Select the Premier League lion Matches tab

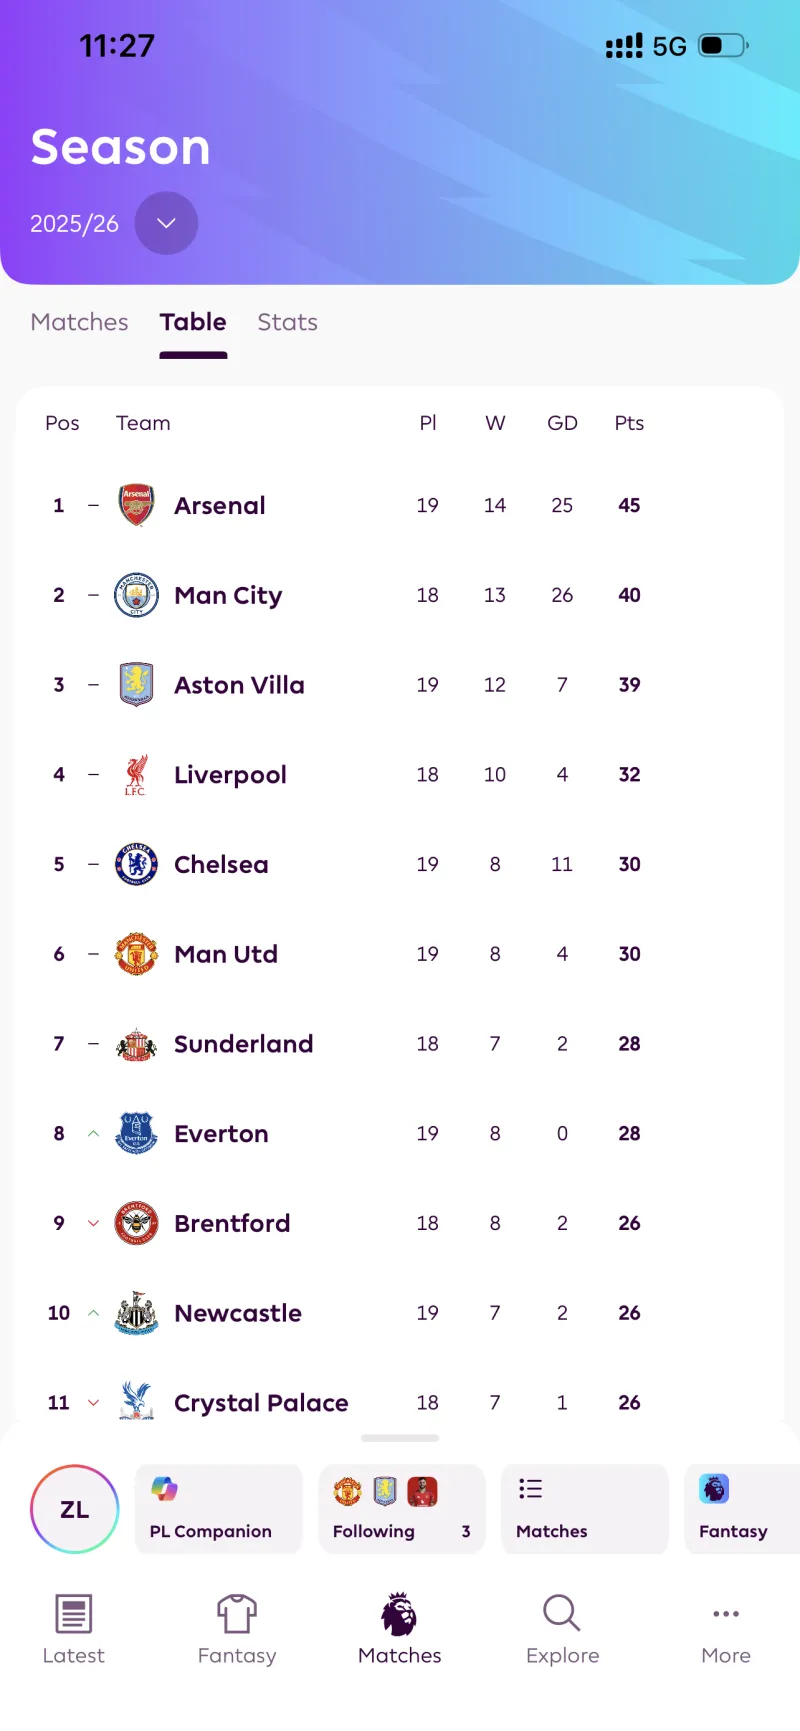coord(399,1629)
